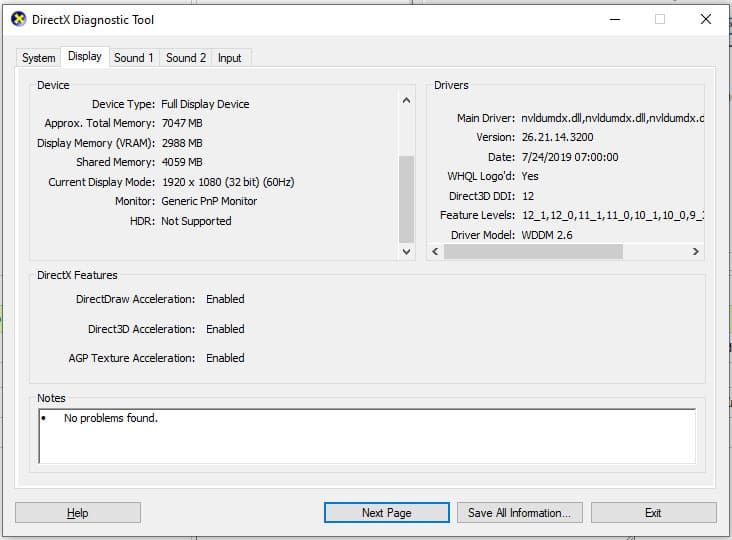
Task: Click the Feature Levels '12_1,12_0,11_1' value
Action: [x=612, y=215]
